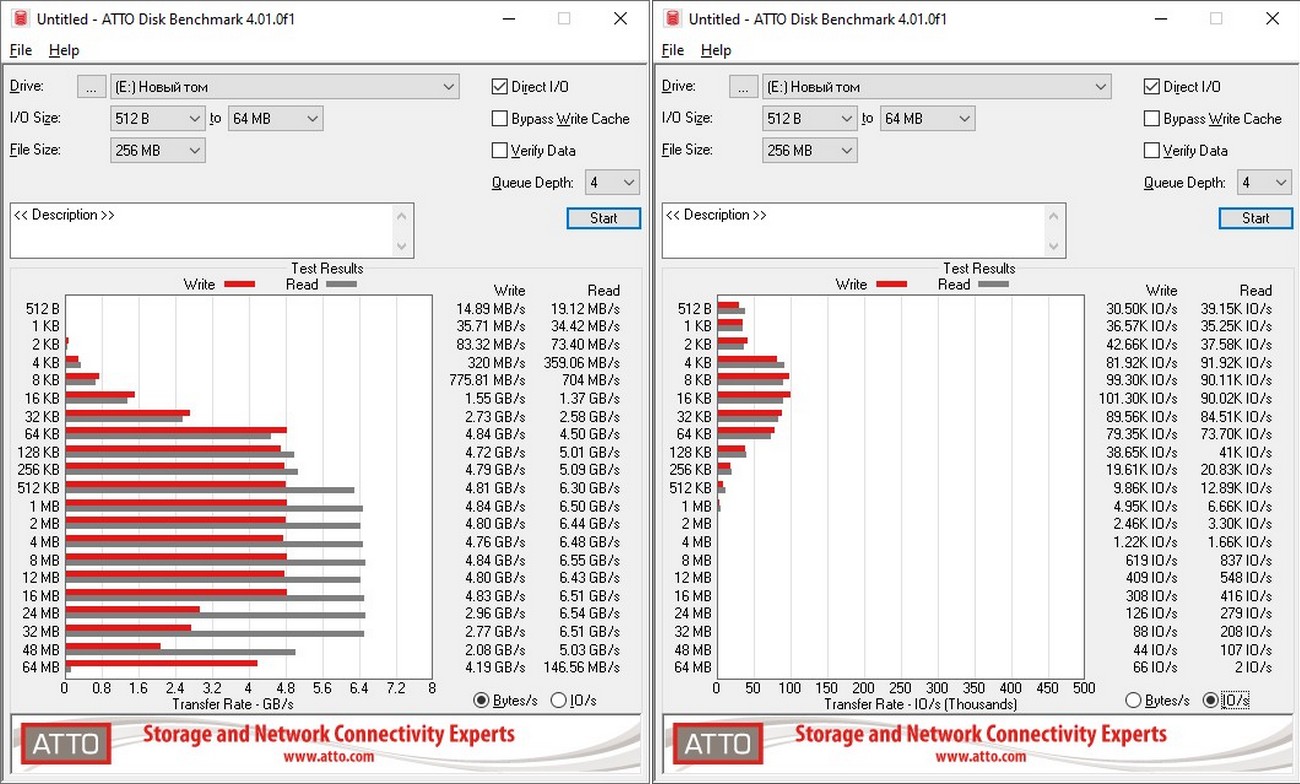Click the Description text box in the GB/s chart window
The height and width of the screenshot is (784, 1300).
point(202,230)
